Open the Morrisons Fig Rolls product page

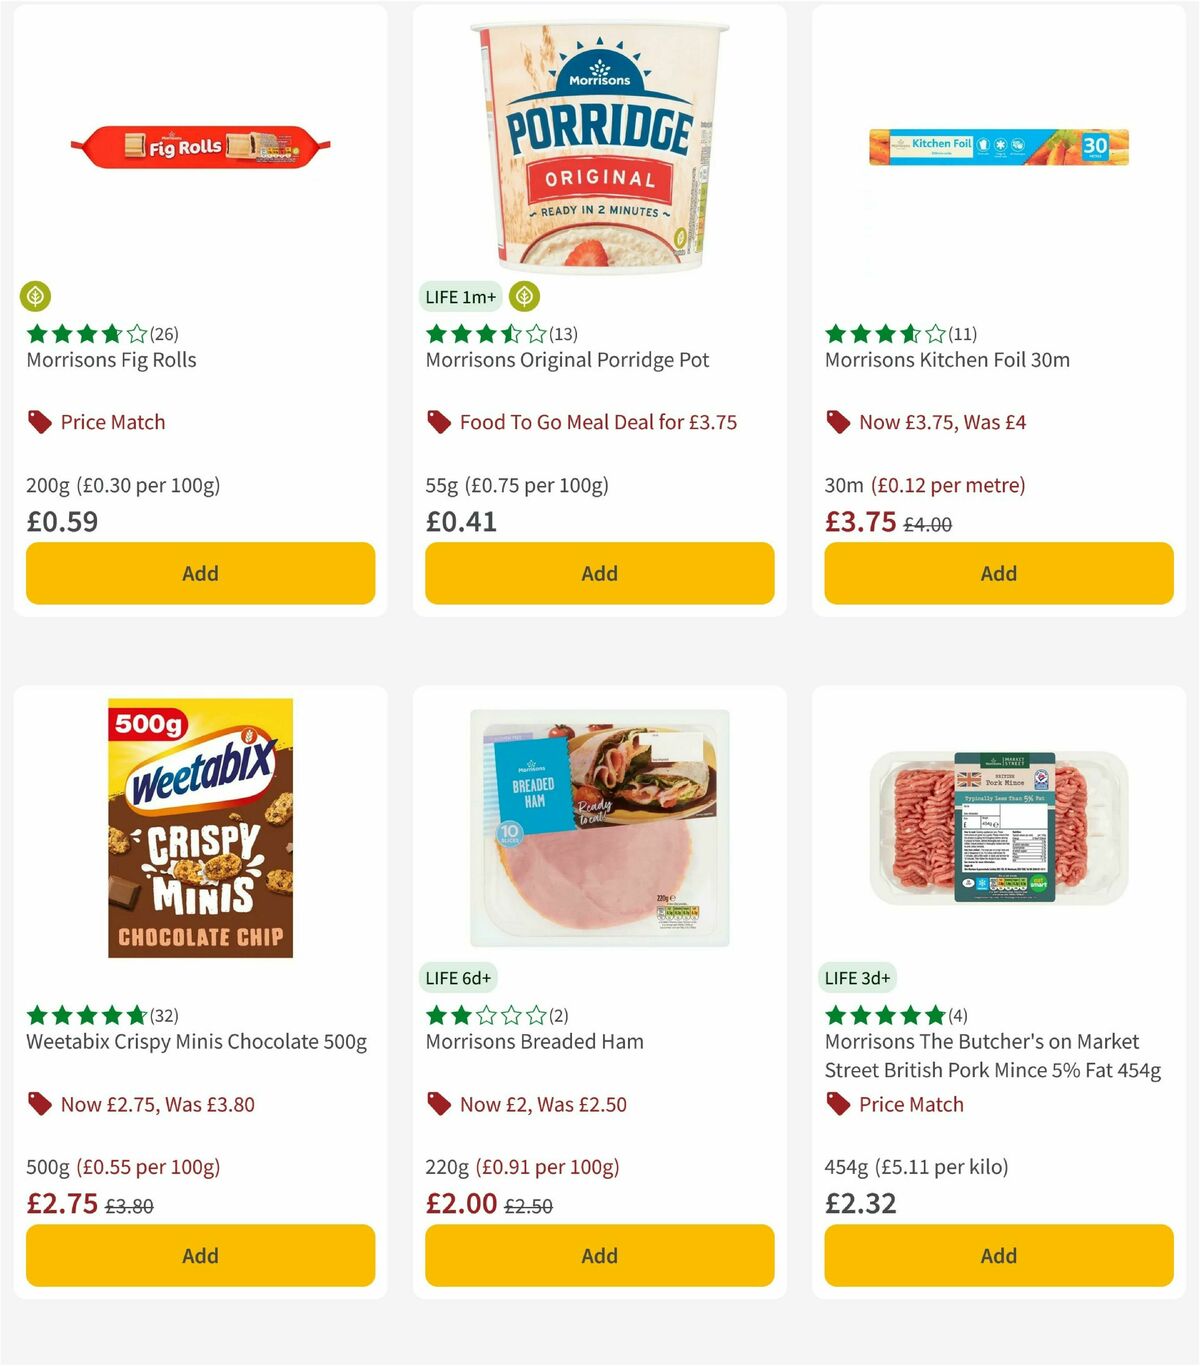(111, 360)
